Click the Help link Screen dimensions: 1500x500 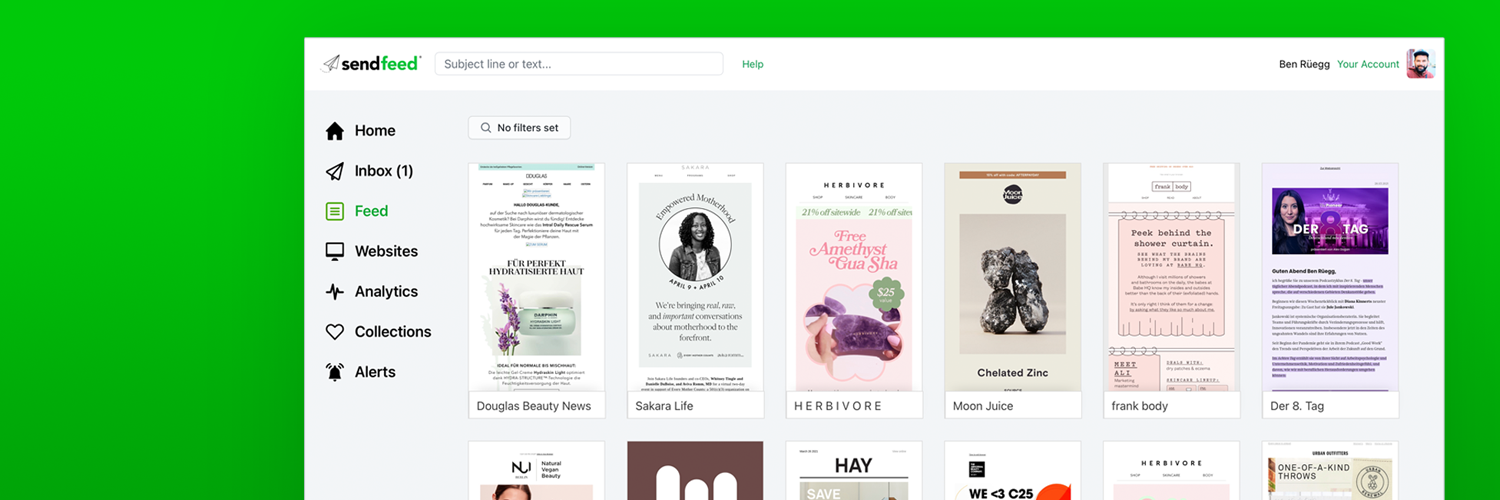tap(753, 64)
